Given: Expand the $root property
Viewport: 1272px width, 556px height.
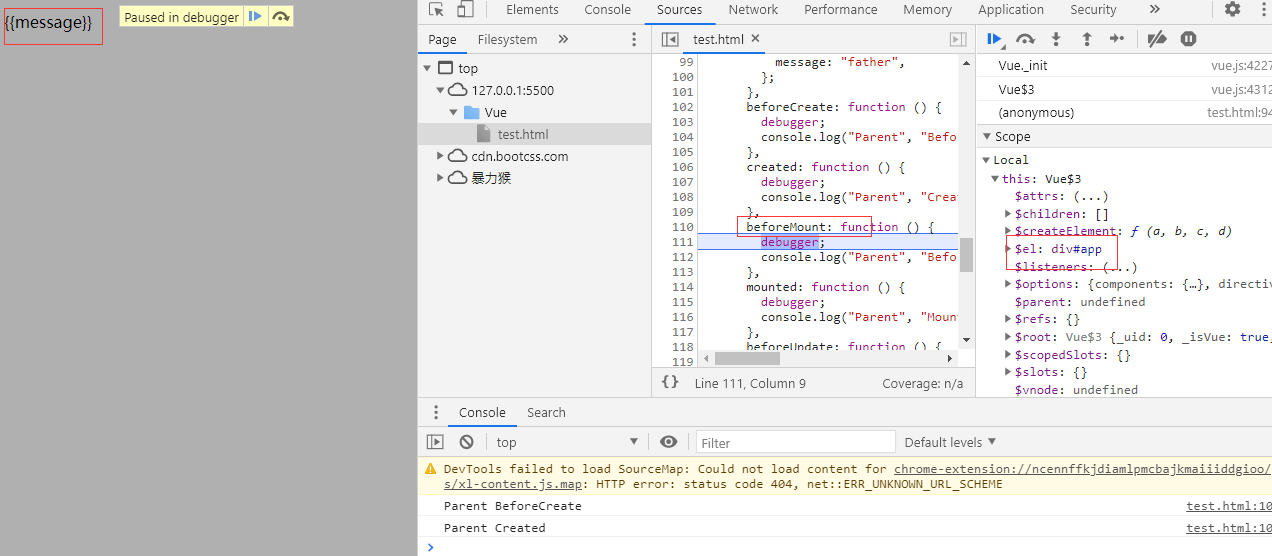Looking at the screenshot, I should (1008, 337).
